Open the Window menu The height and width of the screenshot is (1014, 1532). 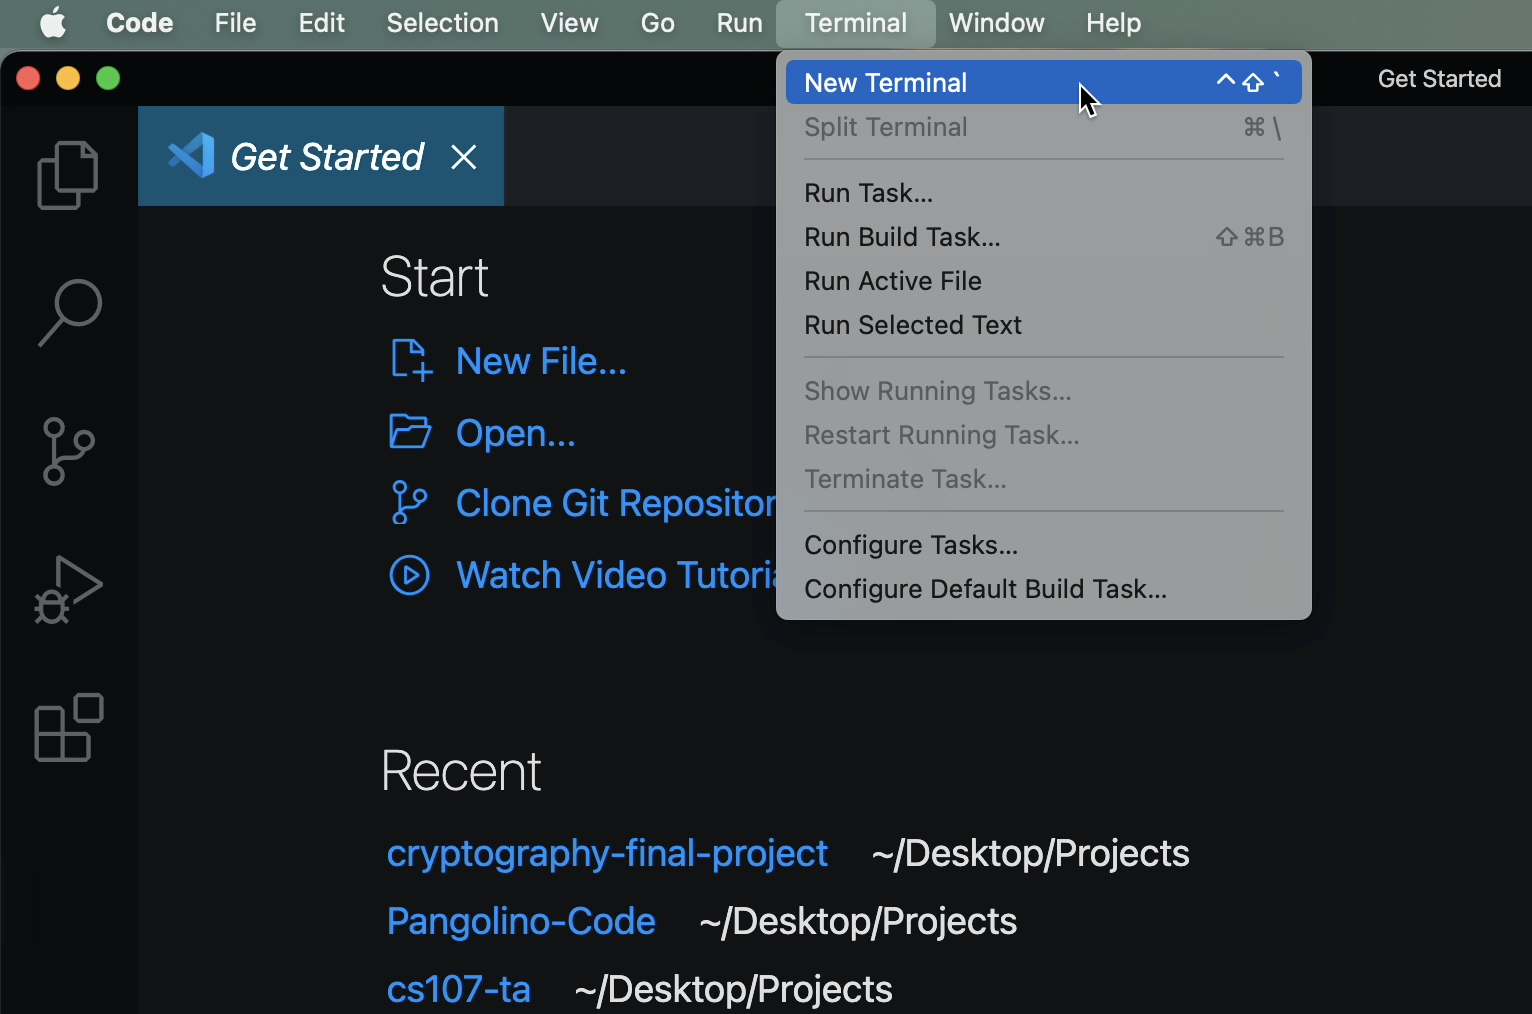pos(996,22)
